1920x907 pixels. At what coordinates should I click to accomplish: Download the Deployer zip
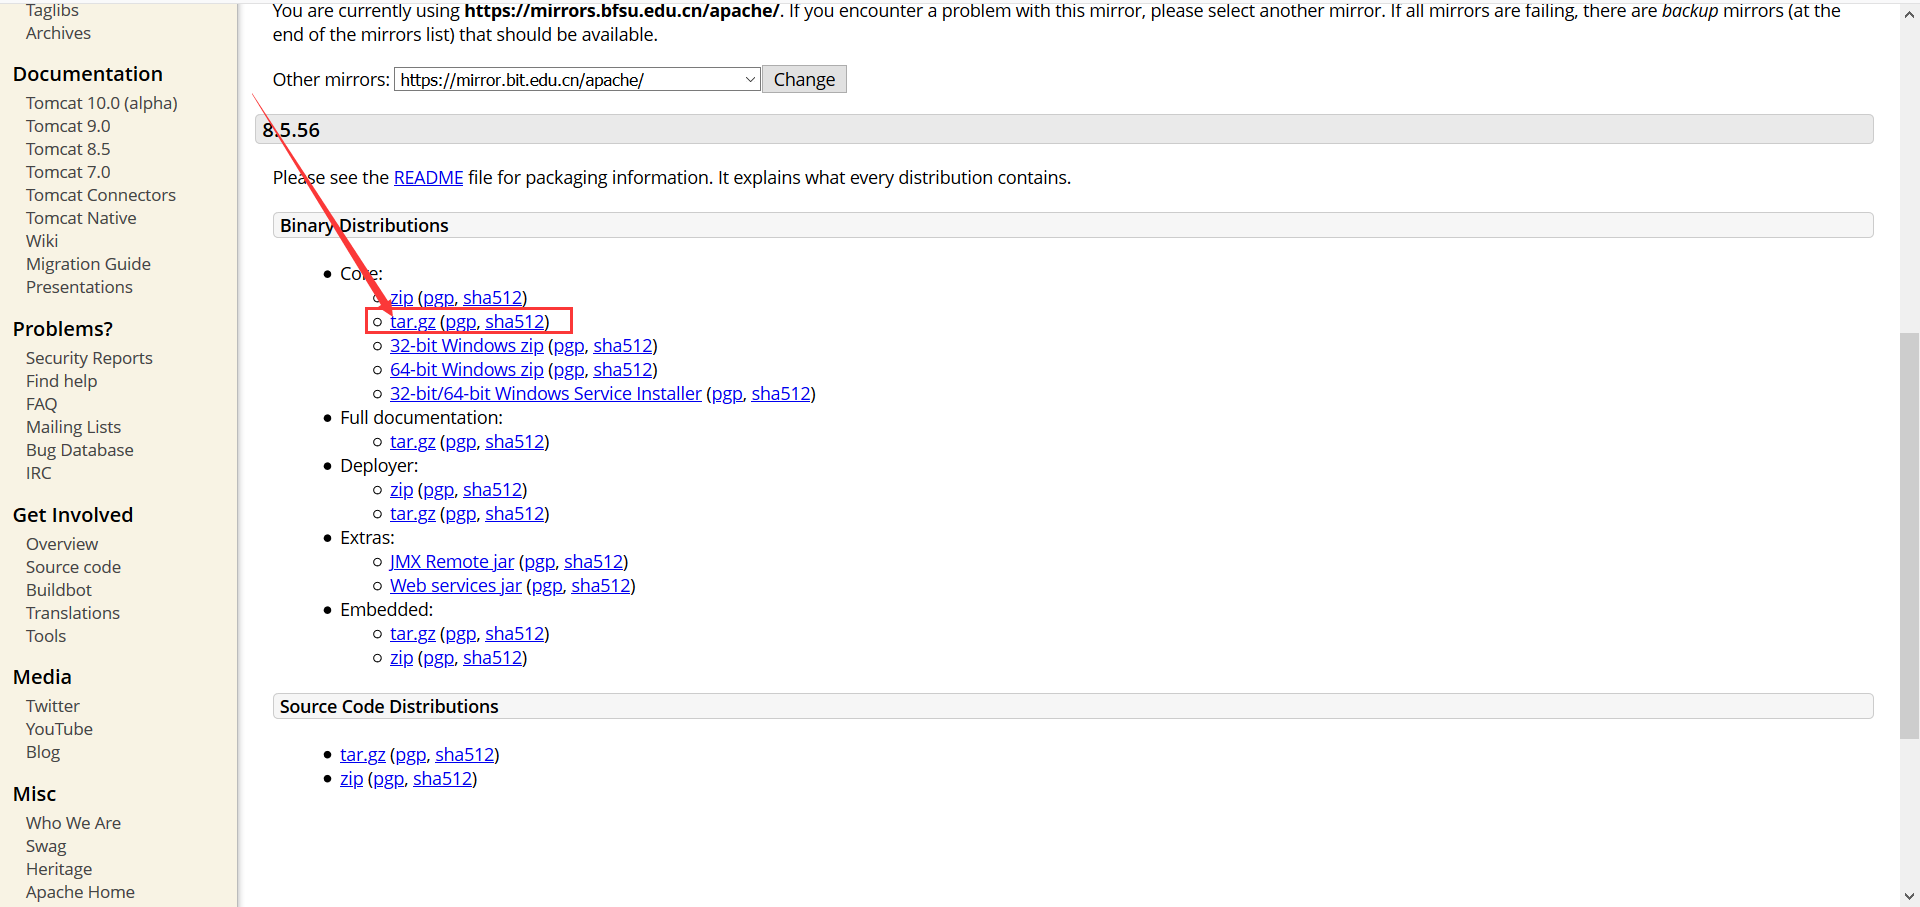[x=401, y=489]
